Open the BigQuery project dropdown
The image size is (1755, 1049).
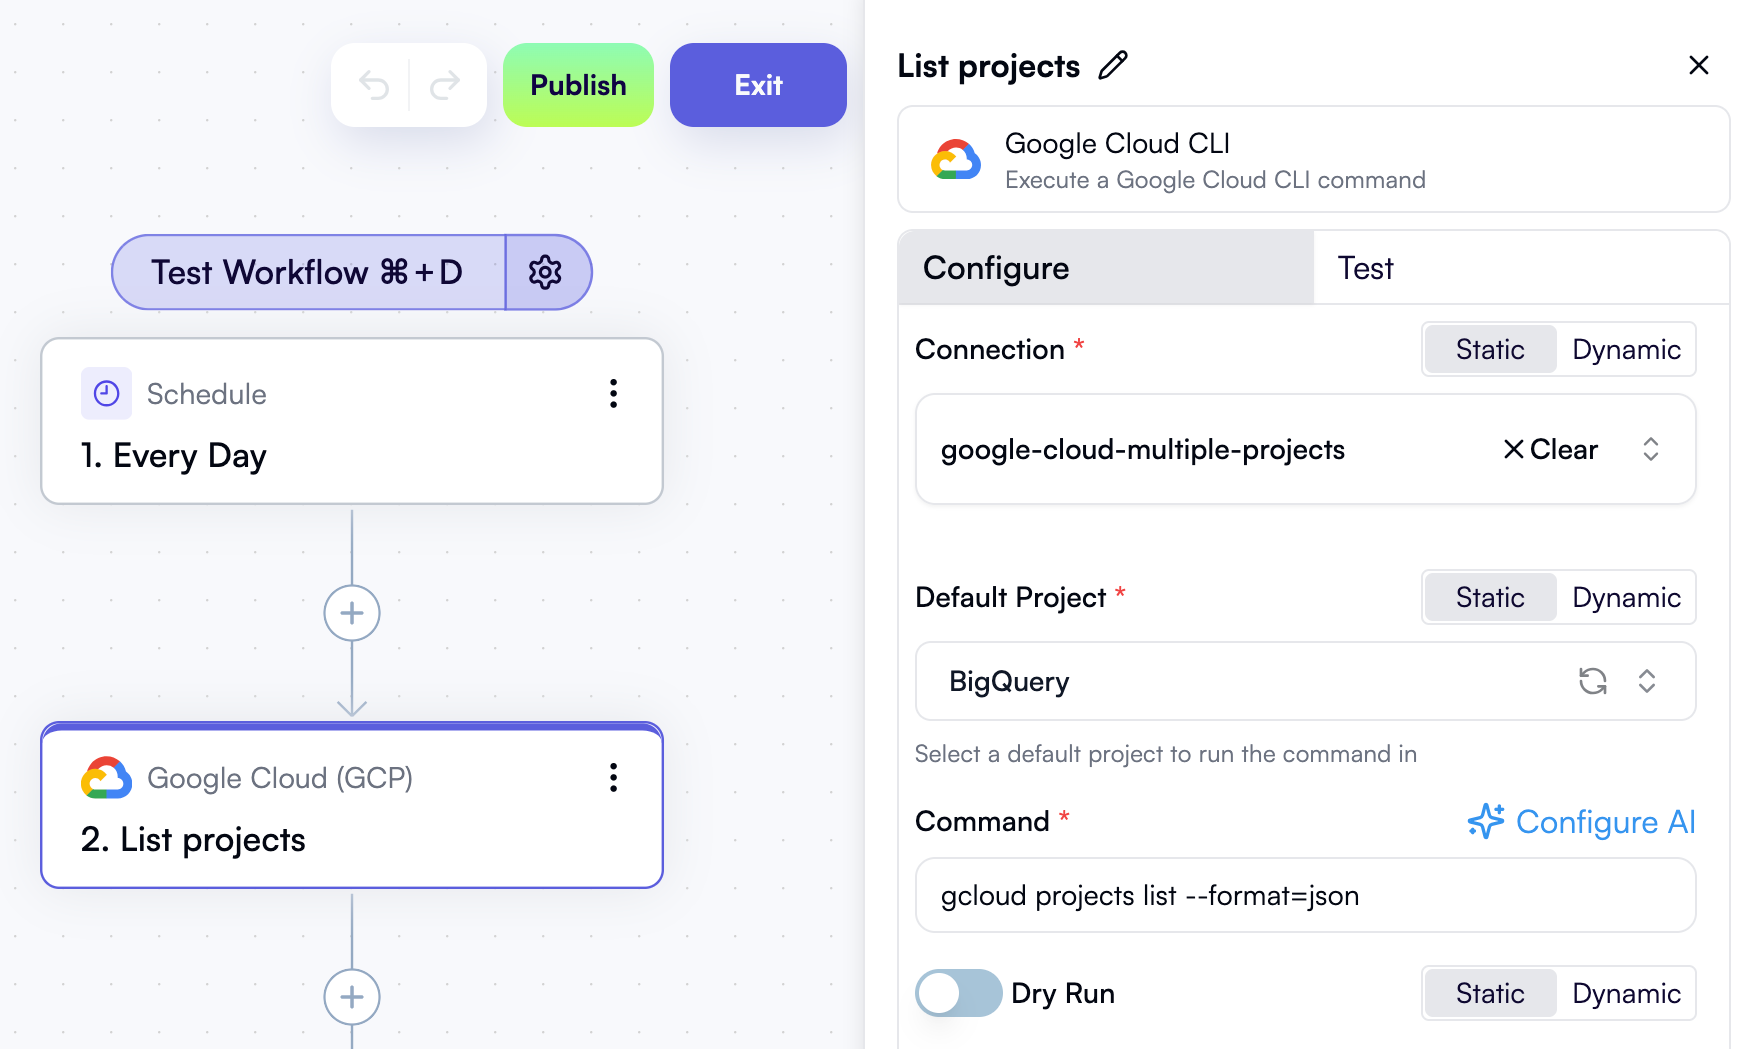tap(1648, 681)
